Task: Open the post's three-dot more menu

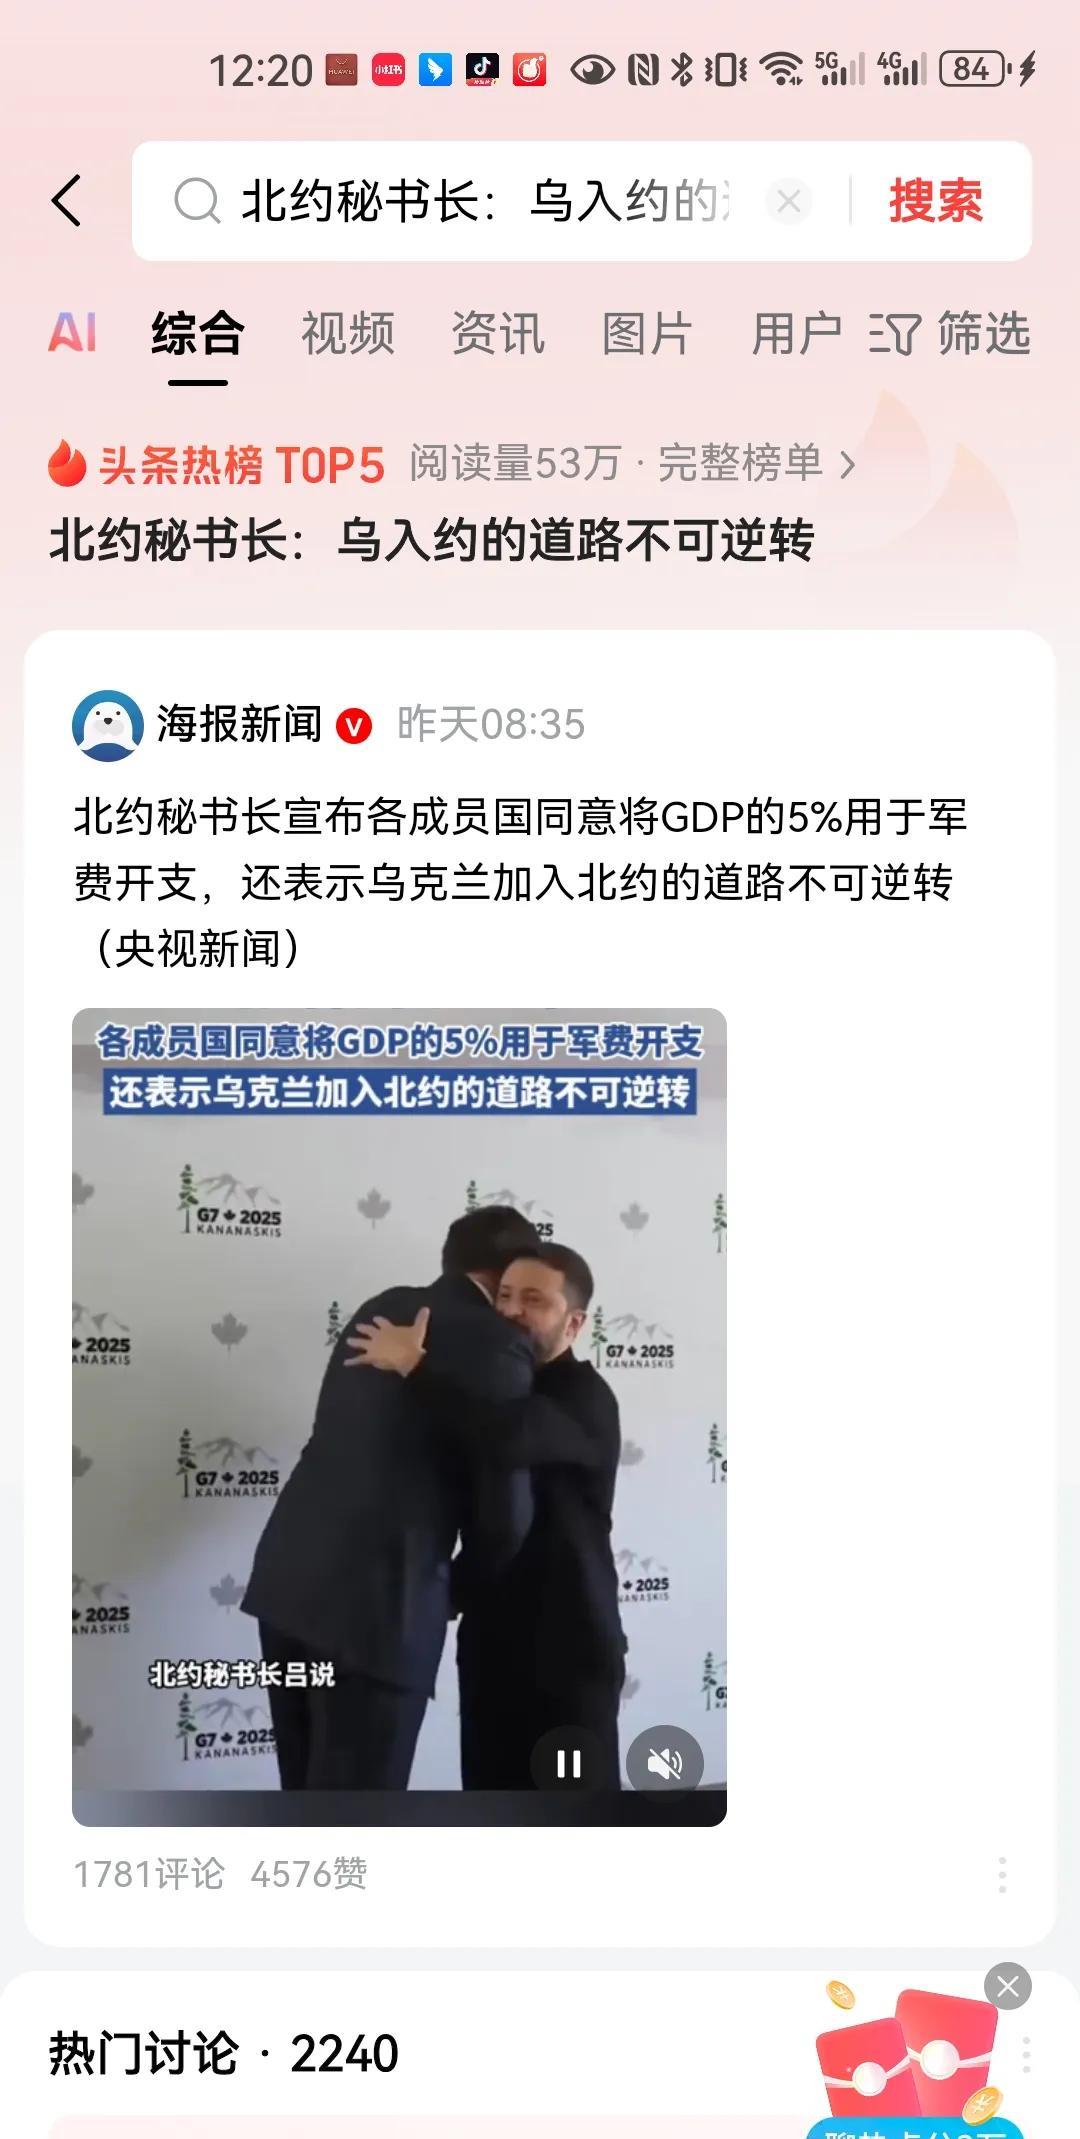Action: coord(1002,1875)
